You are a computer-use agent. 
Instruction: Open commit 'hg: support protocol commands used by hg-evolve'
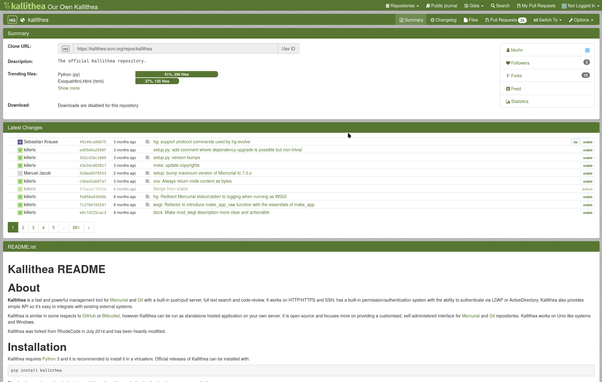202,142
